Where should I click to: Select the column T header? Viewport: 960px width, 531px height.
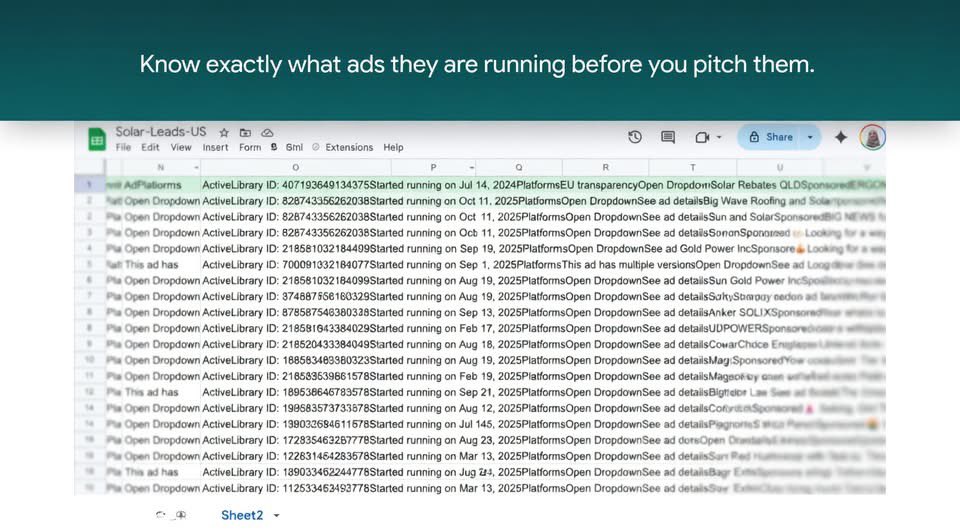[x=692, y=167]
